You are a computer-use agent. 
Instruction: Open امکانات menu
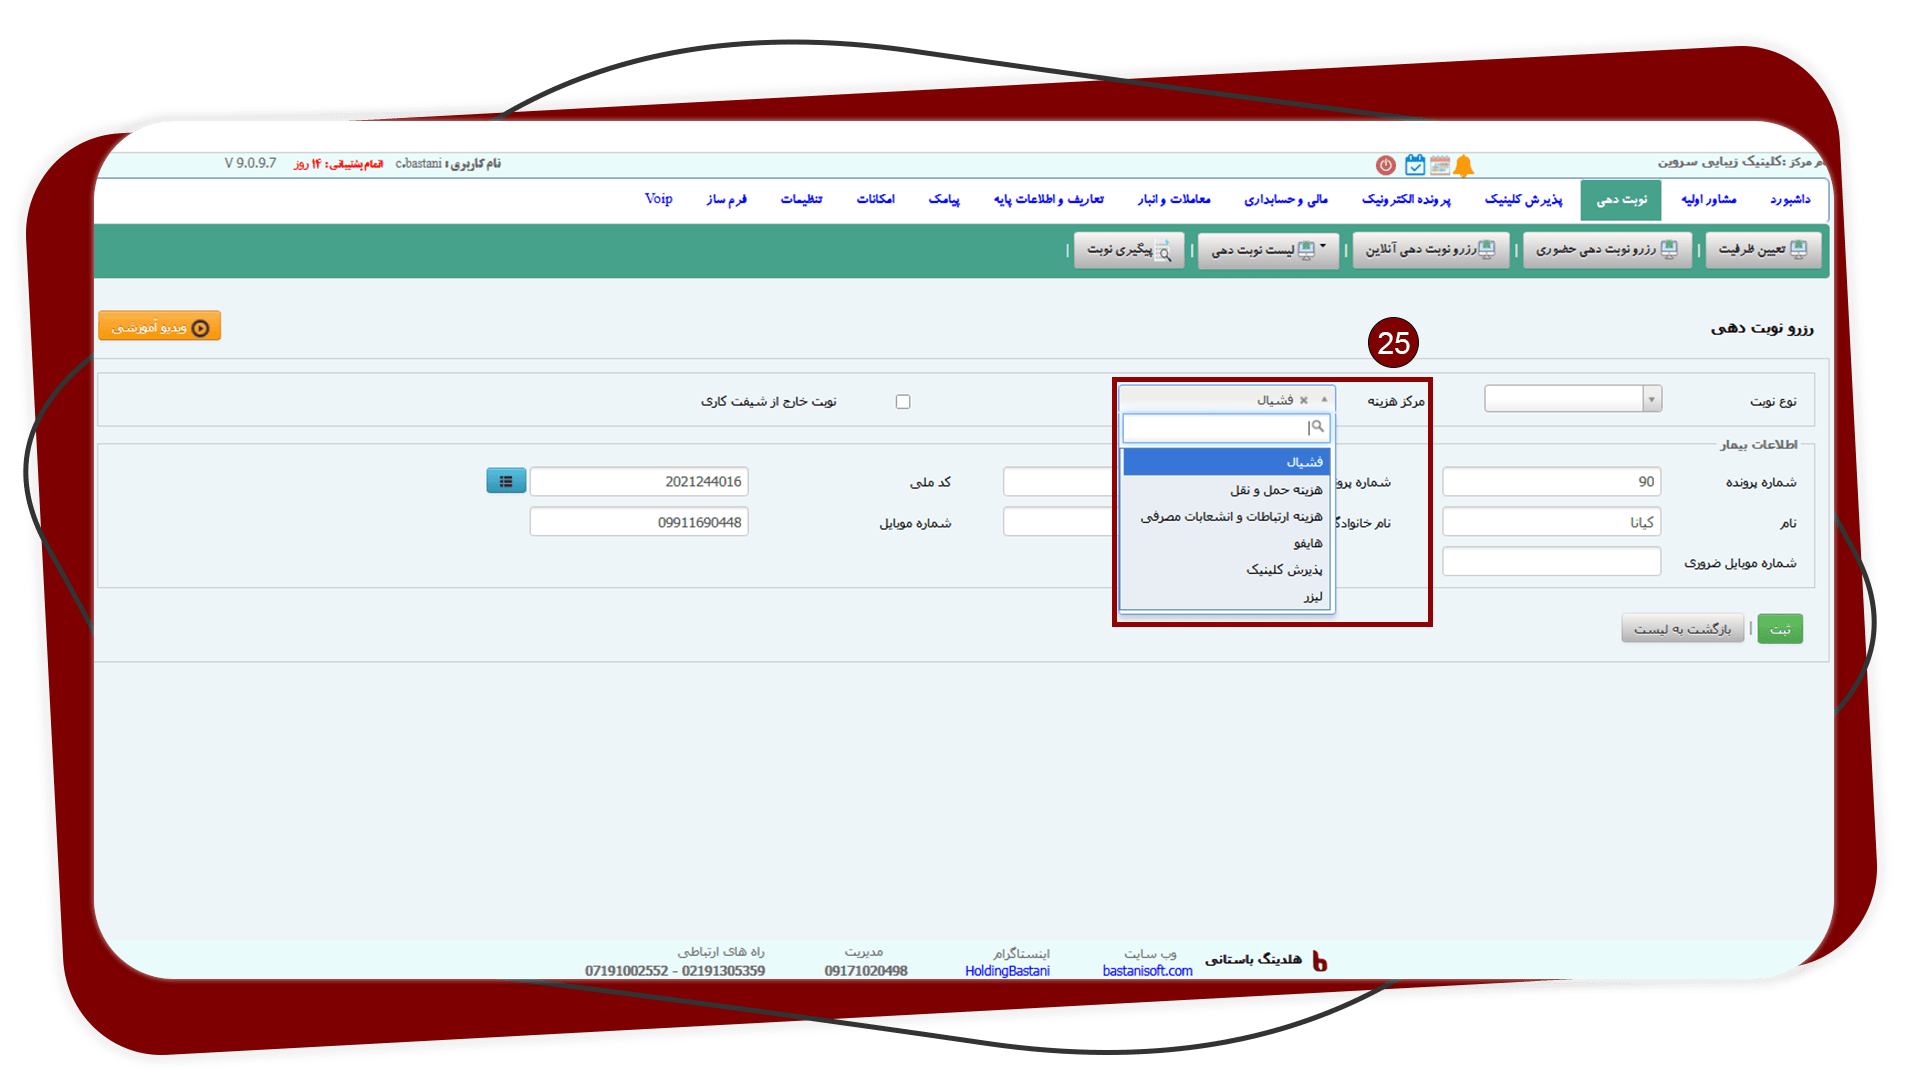point(876,200)
